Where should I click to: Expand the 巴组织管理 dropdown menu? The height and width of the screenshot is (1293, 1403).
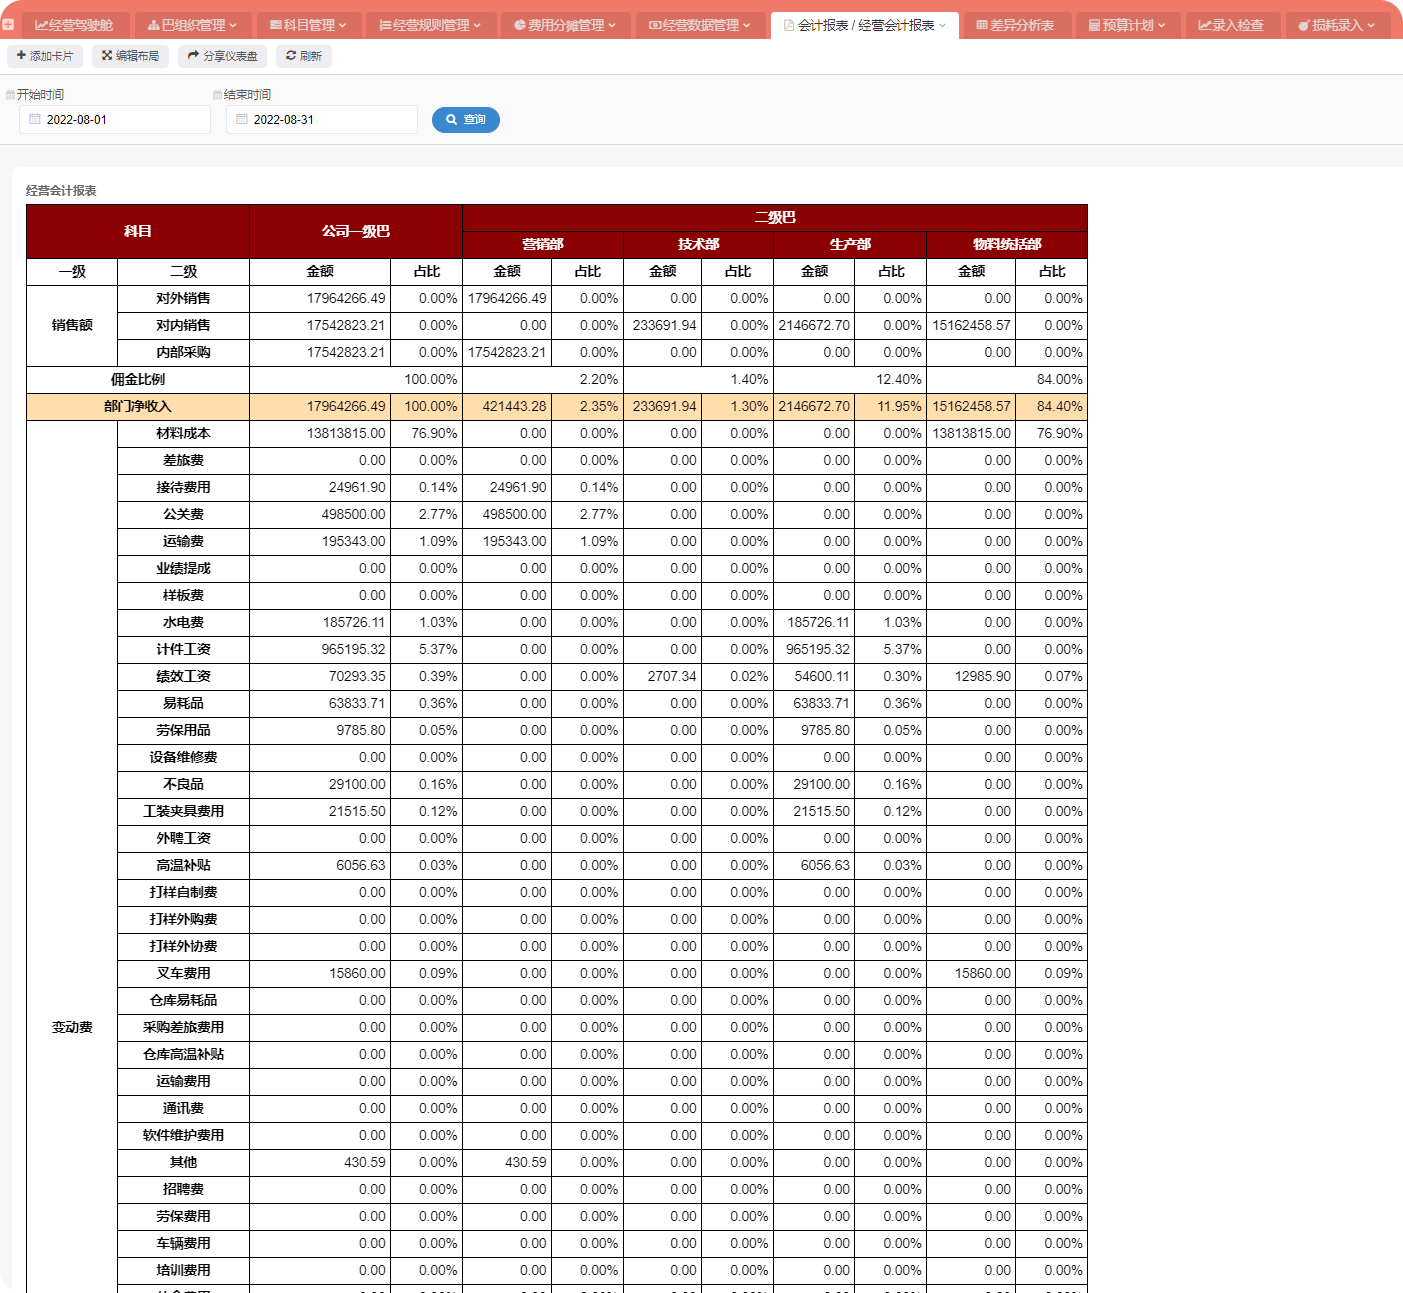192,25
